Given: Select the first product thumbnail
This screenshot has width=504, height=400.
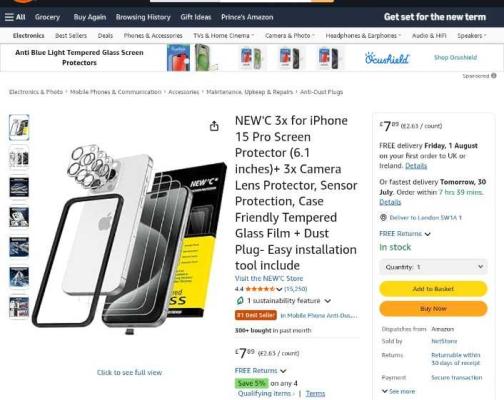Looking at the screenshot, I should click(19, 128).
